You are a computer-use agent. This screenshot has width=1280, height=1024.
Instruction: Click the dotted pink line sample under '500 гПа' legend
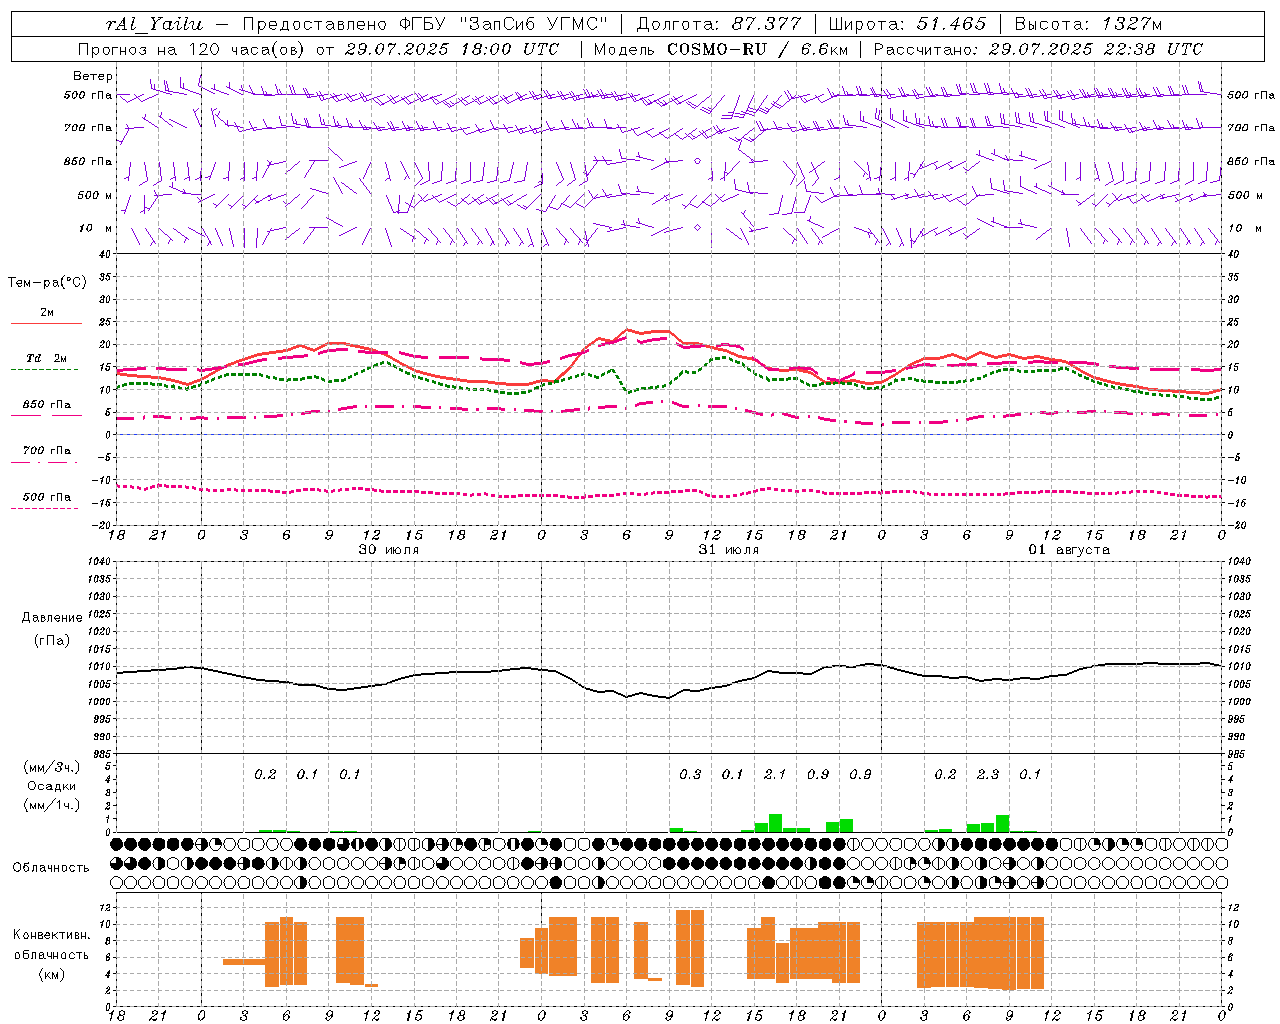tap(45, 508)
